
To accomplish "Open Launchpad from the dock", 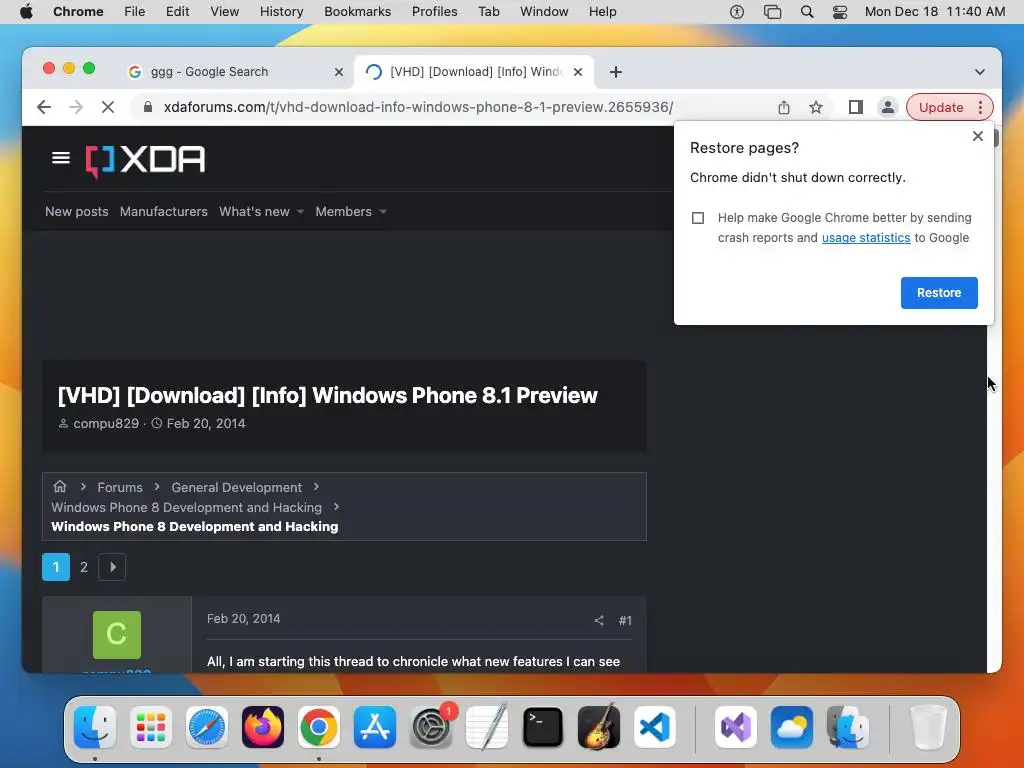I will click(151, 727).
